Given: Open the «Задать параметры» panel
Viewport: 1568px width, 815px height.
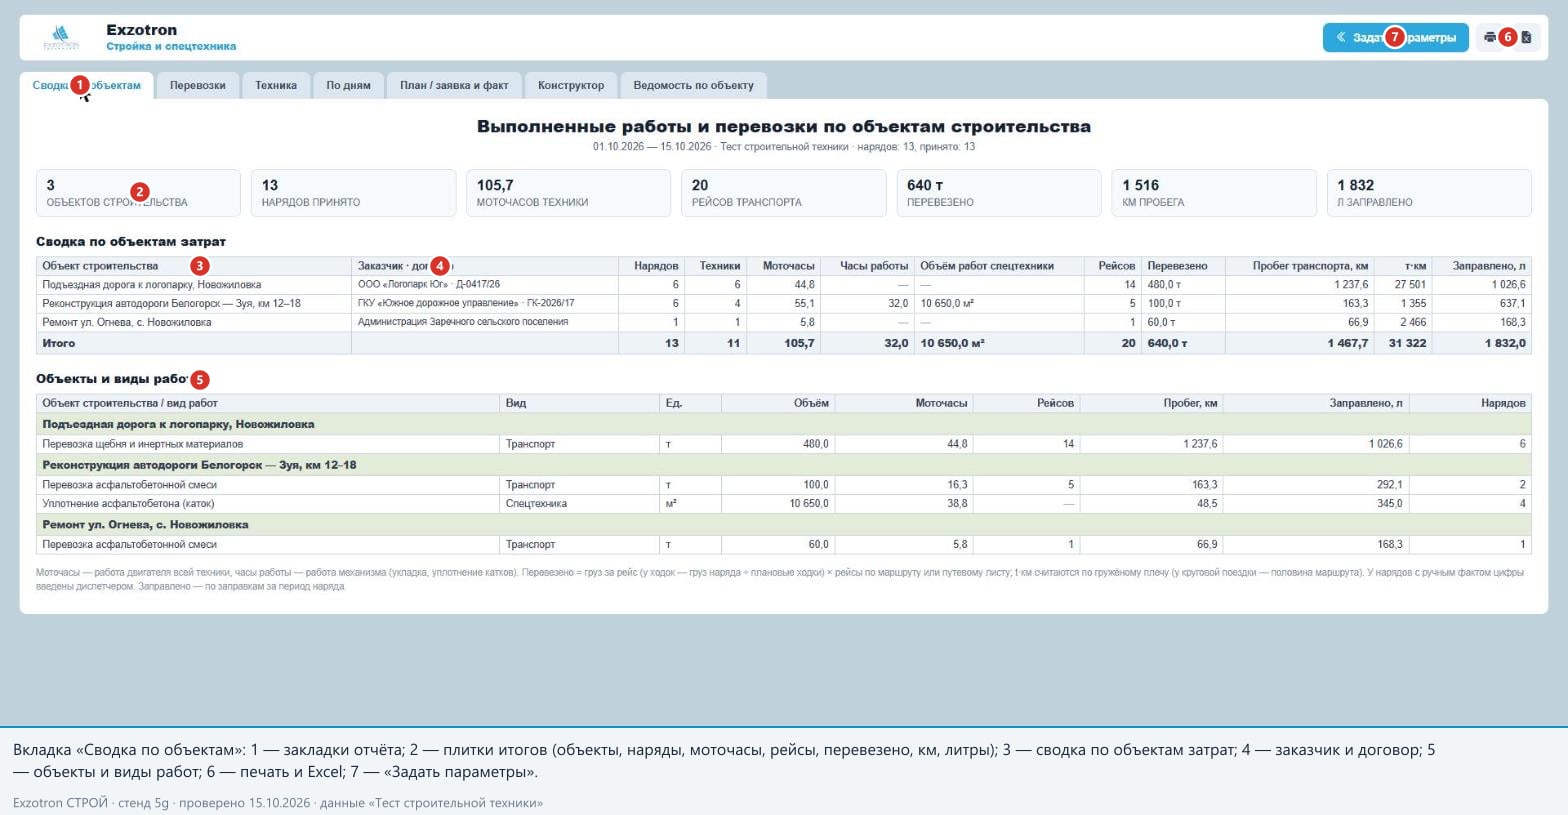Looking at the screenshot, I should (1395, 38).
